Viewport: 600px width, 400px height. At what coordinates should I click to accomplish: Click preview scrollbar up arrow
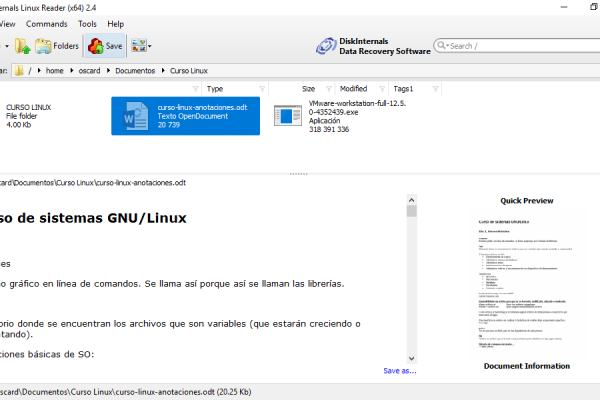click(411, 200)
